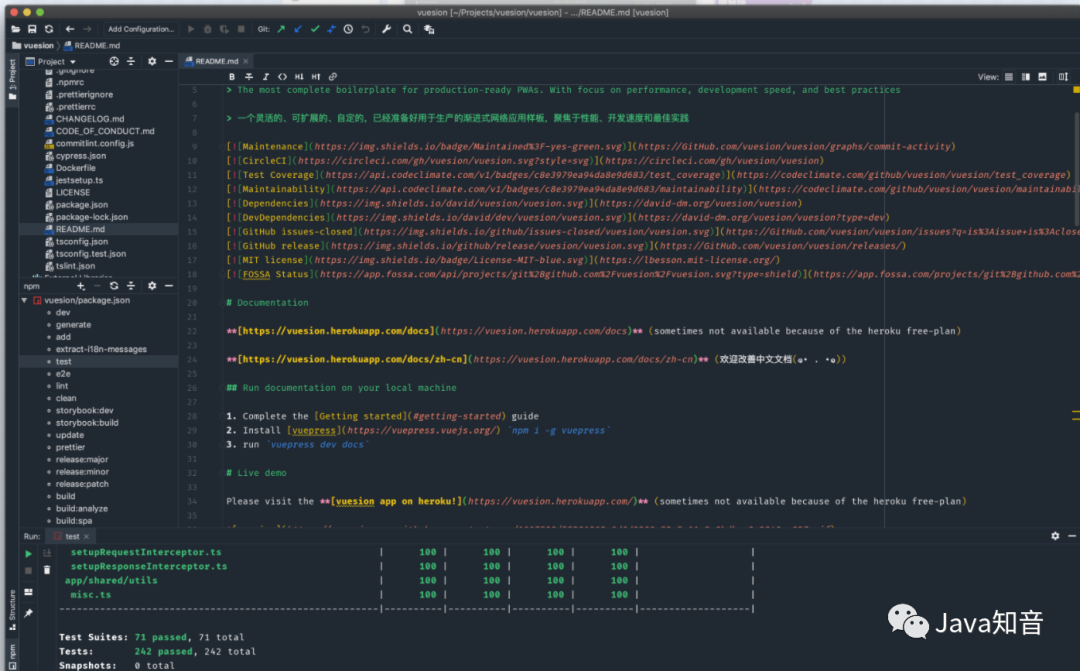The height and width of the screenshot is (671, 1080).
Task: Open Project panel gear options
Action: (x=152, y=61)
